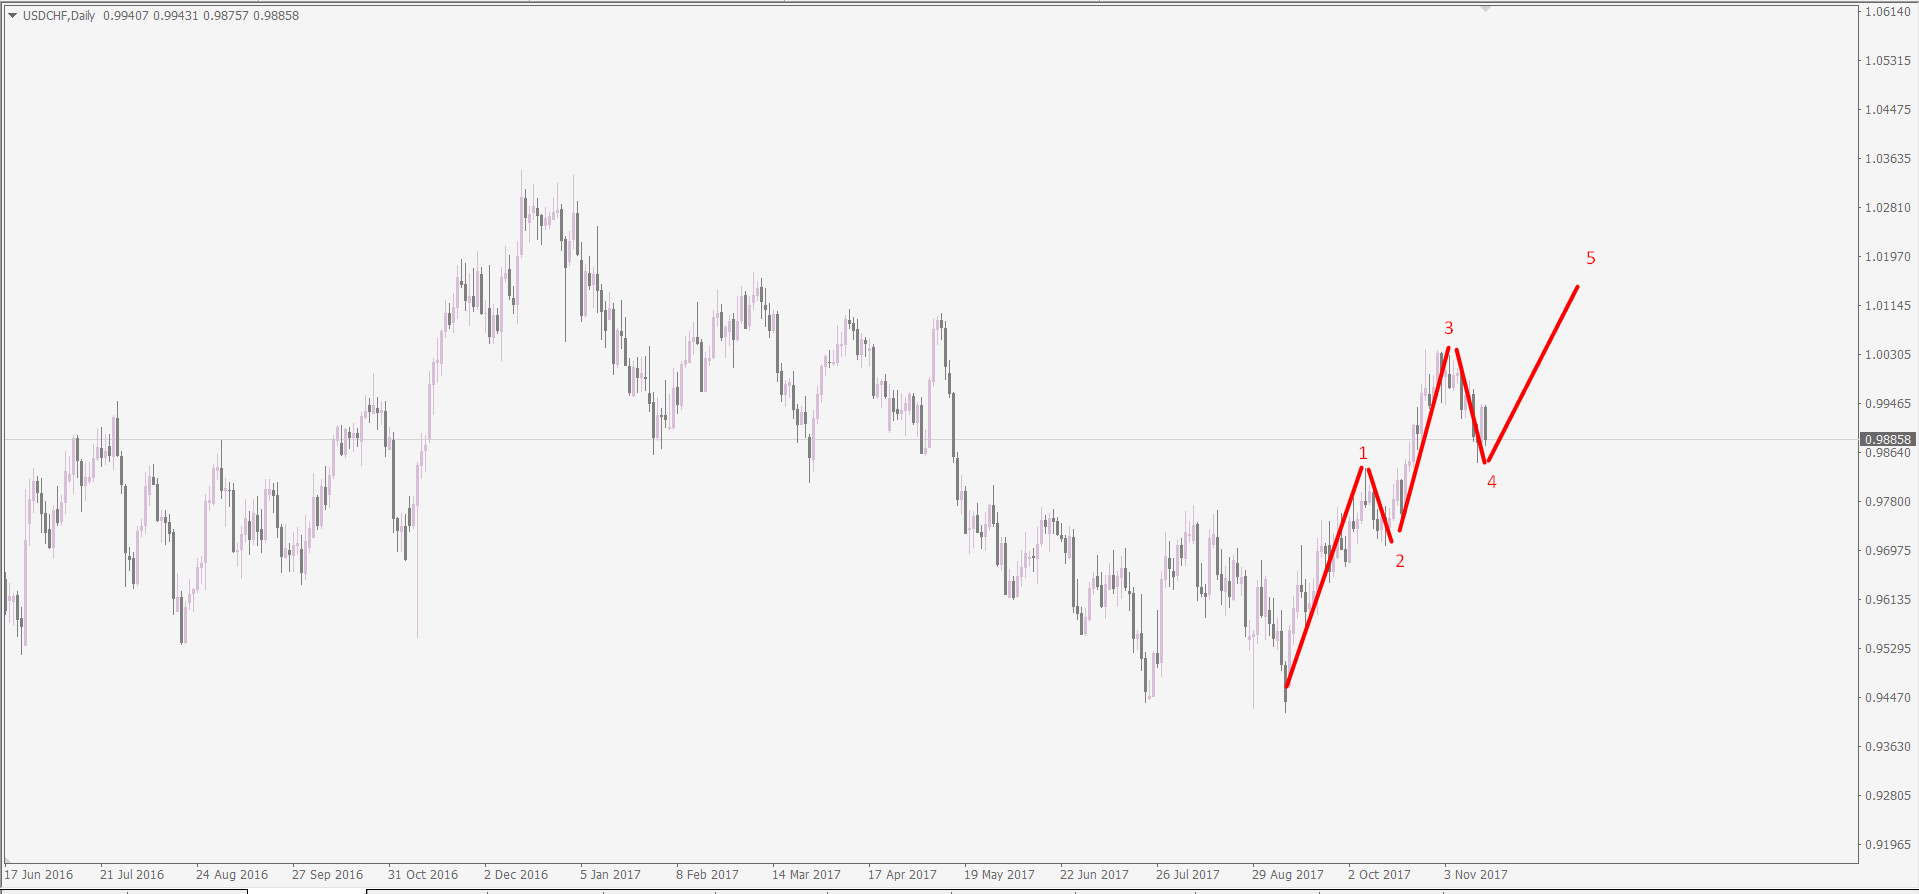Click the 0.95295 price axis label
The height and width of the screenshot is (894, 1919).
1888,649
